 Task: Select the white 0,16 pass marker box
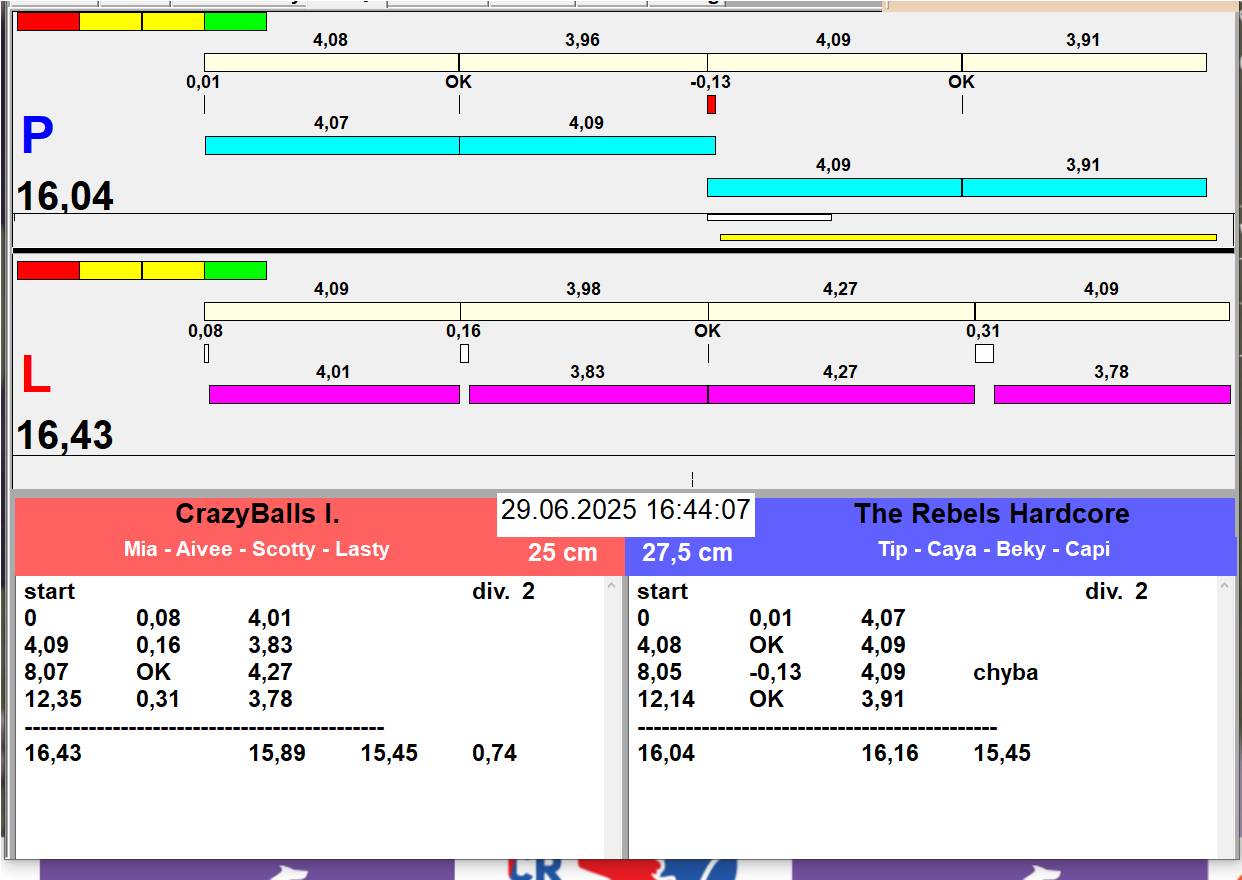click(x=464, y=353)
